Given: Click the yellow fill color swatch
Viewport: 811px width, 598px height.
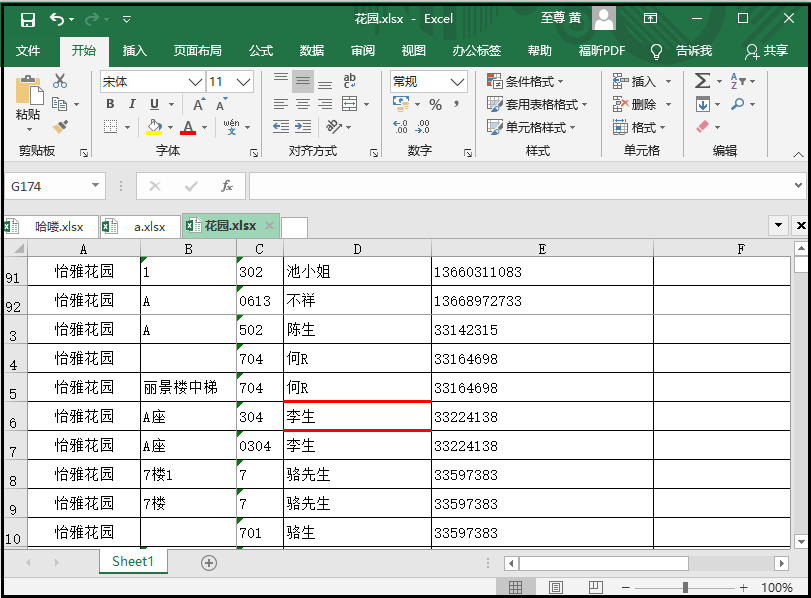Looking at the screenshot, I should click(x=153, y=127).
